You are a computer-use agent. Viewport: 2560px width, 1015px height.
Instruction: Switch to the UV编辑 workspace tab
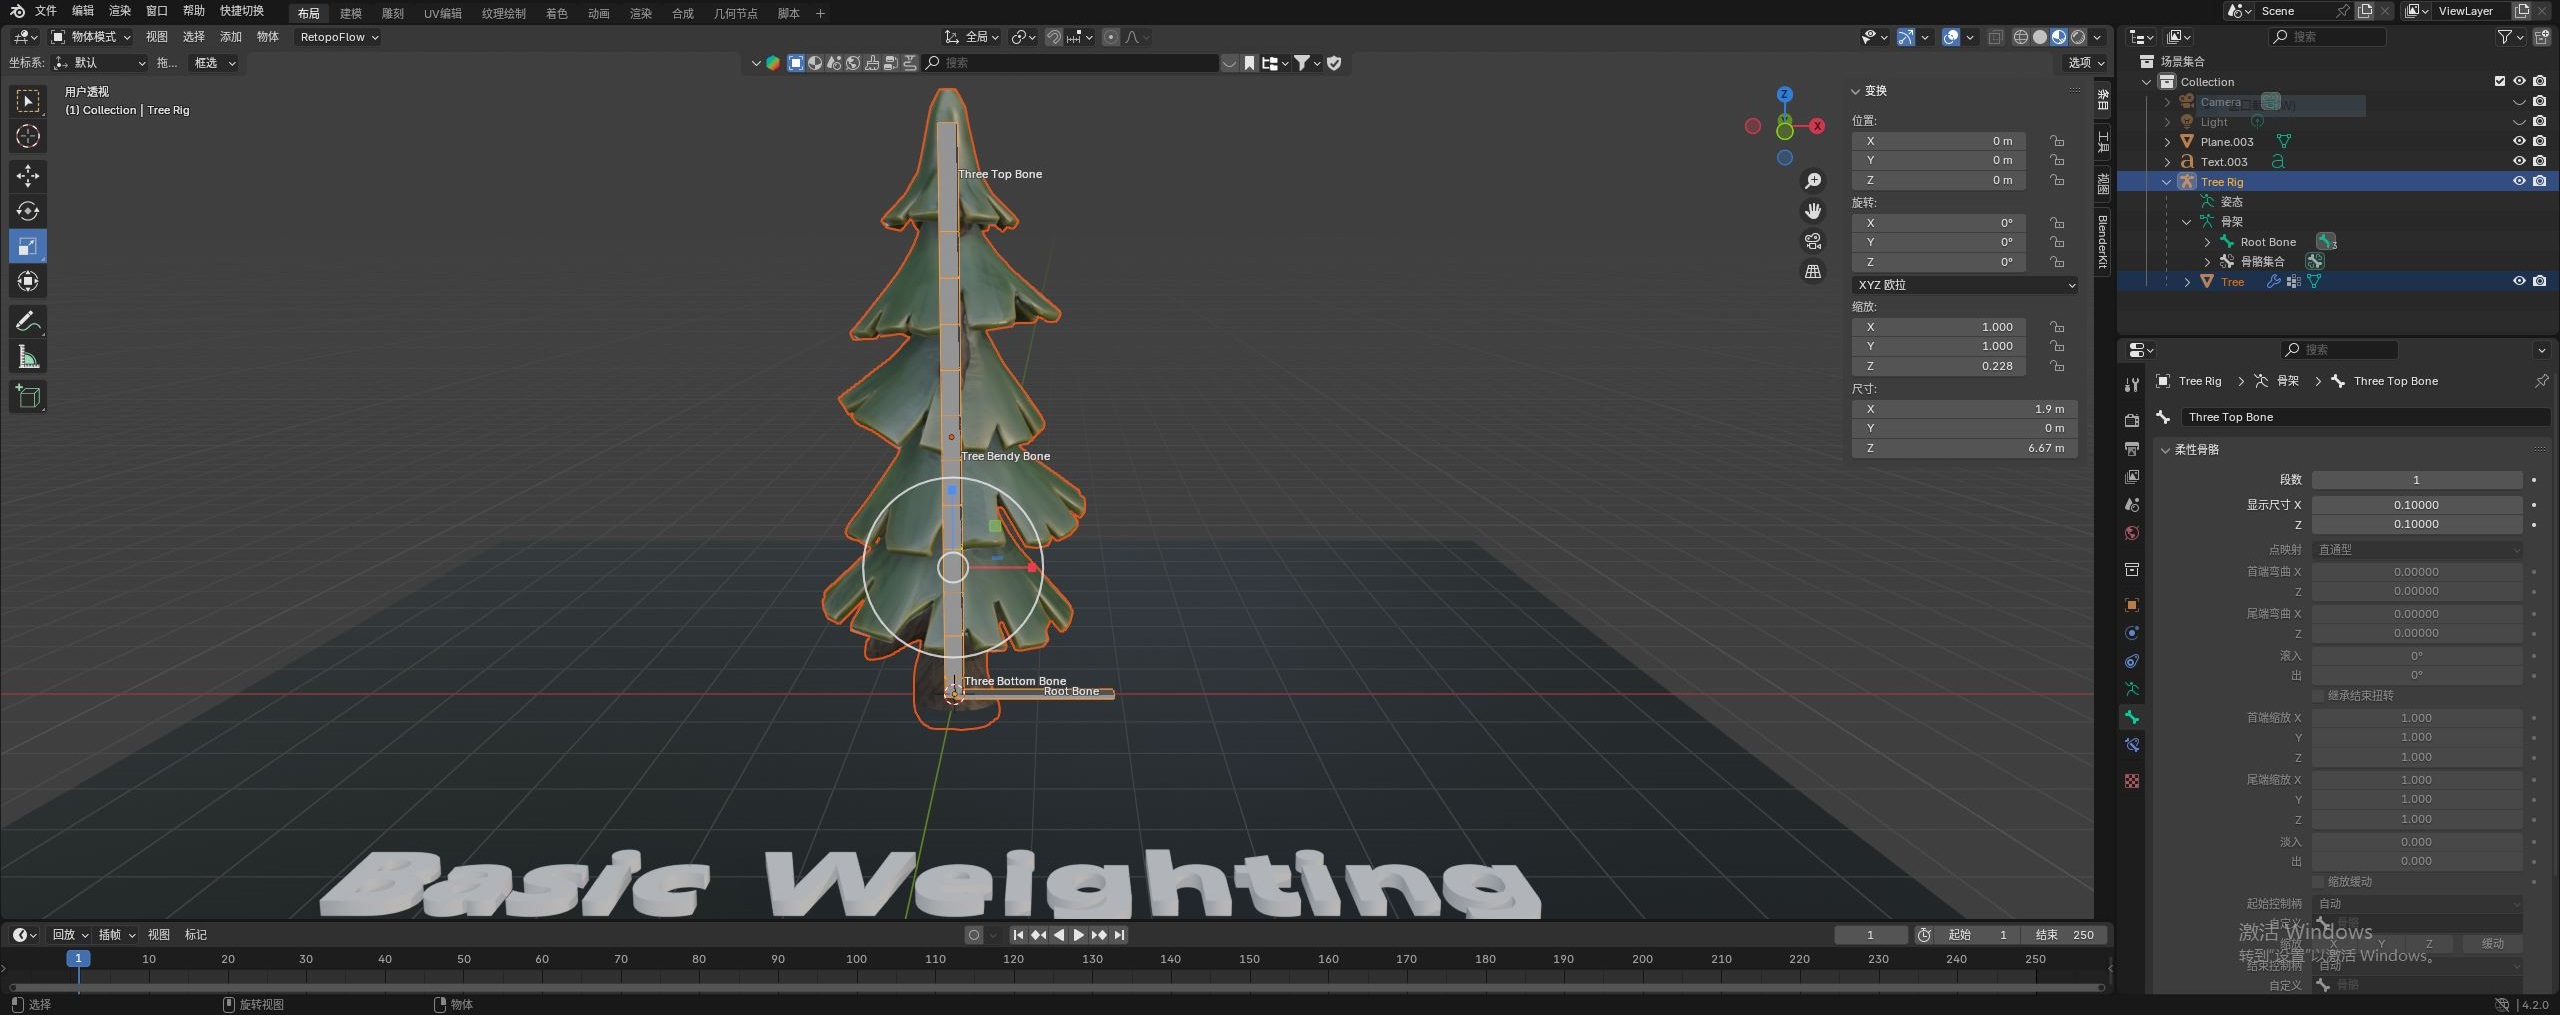click(442, 13)
